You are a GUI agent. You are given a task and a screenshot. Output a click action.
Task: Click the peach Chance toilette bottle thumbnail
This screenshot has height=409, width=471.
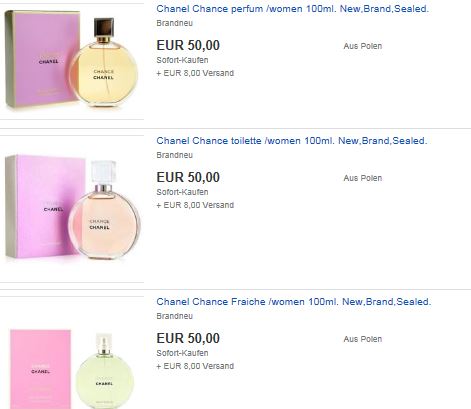pyautogui.click(x=104, y=210)
